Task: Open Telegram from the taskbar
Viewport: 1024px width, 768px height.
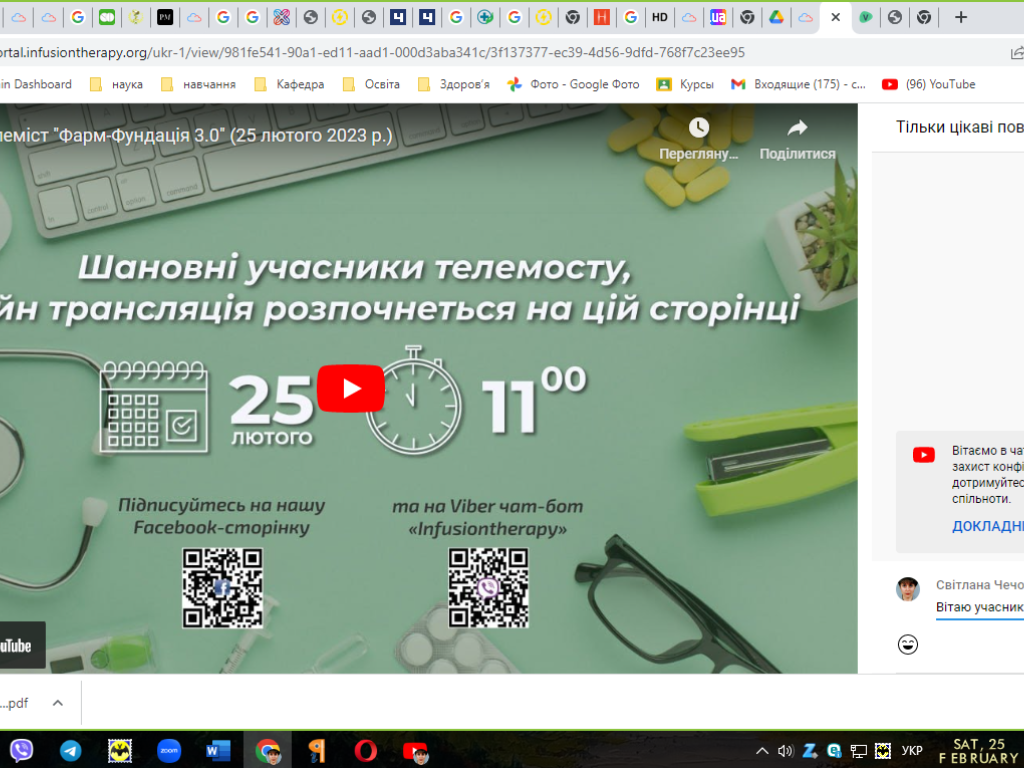Action: (x=70, y=749)
